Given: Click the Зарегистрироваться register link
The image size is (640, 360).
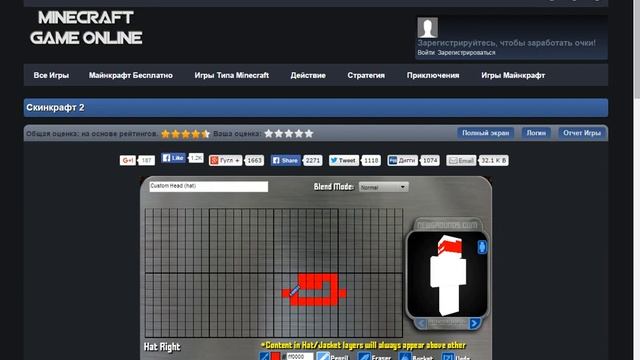Looking at the screenshot, I should [x=467, y=53].
